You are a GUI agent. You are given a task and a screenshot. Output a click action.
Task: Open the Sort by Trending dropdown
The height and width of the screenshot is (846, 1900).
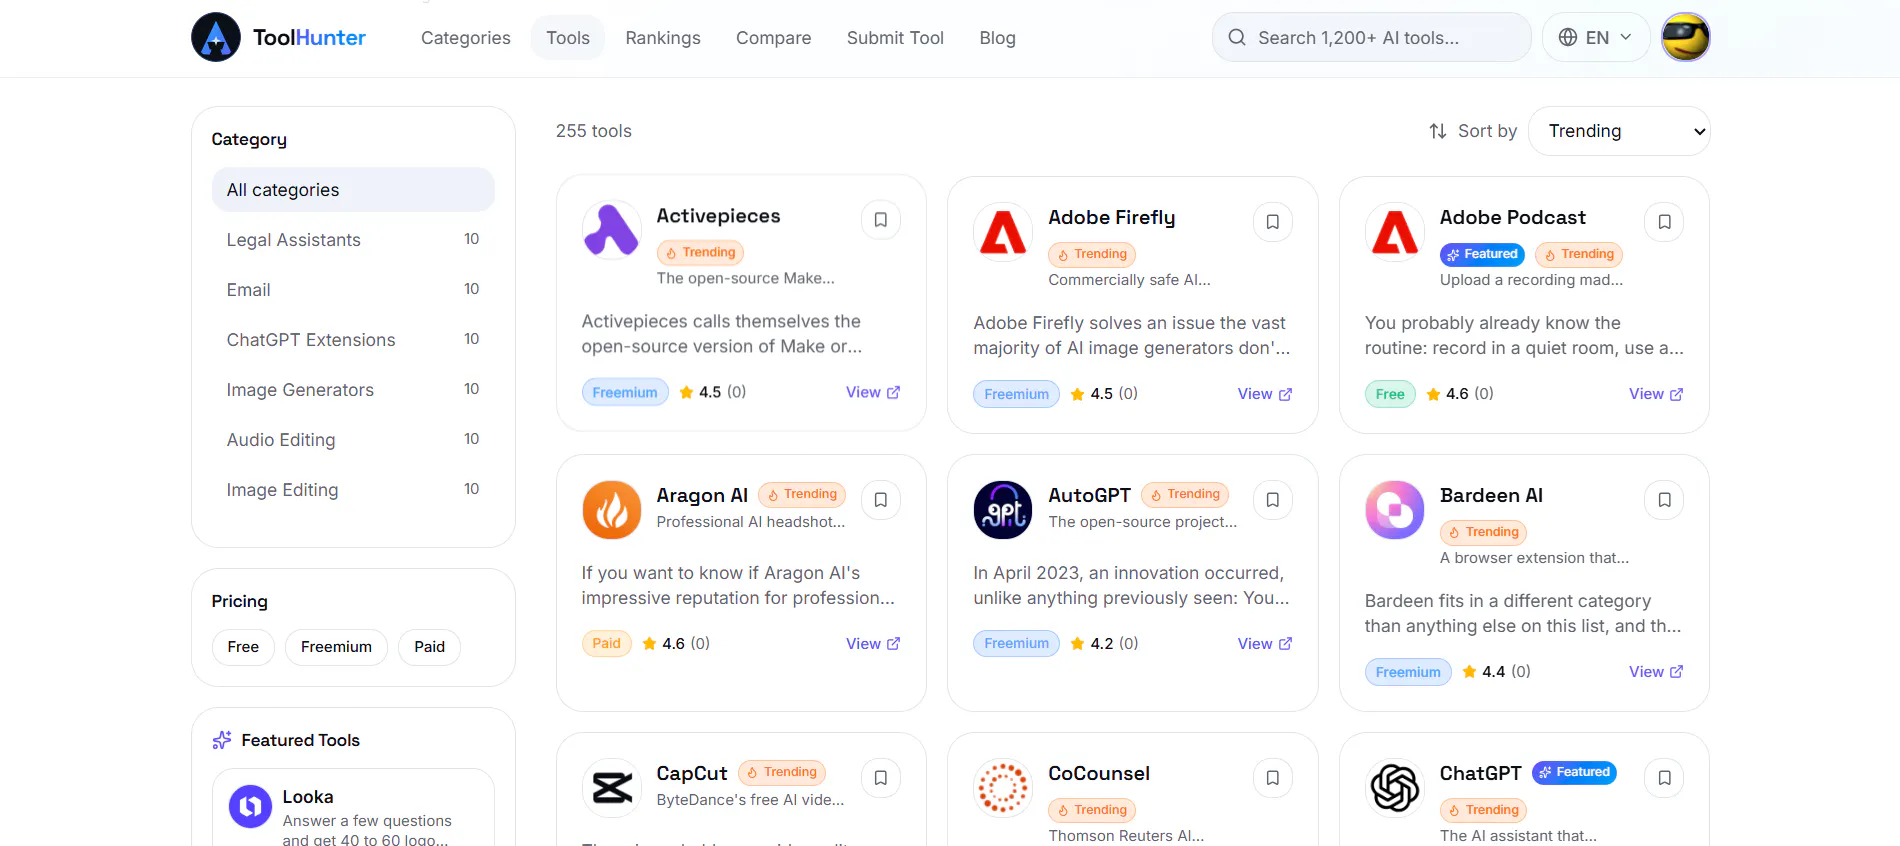tap(1619, 131)
